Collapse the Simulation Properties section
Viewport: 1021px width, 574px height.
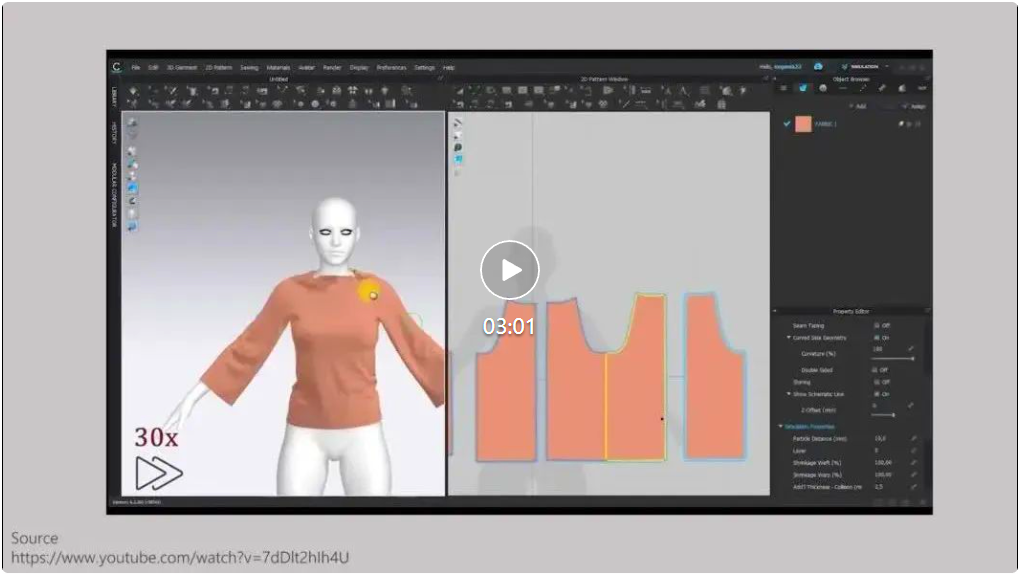(781, 426)
